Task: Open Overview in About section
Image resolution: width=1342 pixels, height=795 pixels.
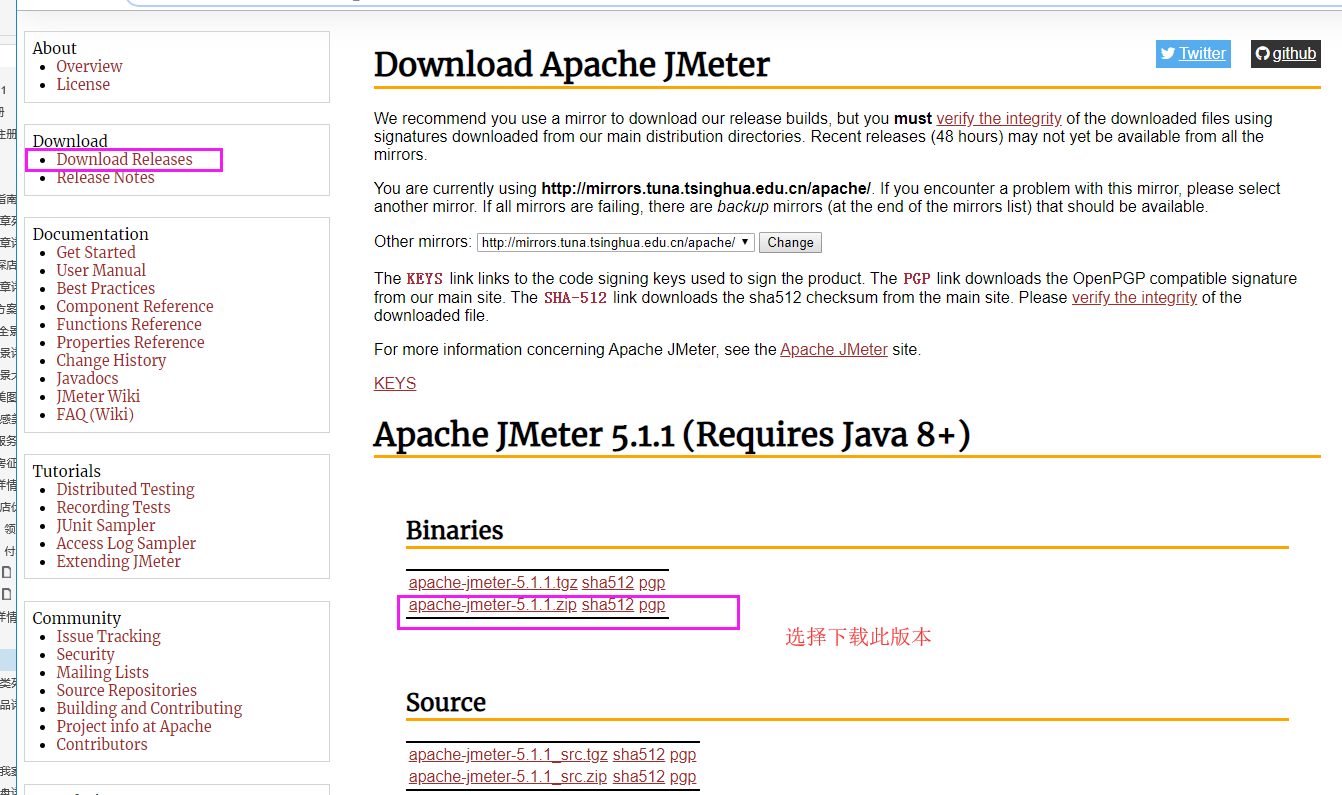Action: tap(89, 66)
